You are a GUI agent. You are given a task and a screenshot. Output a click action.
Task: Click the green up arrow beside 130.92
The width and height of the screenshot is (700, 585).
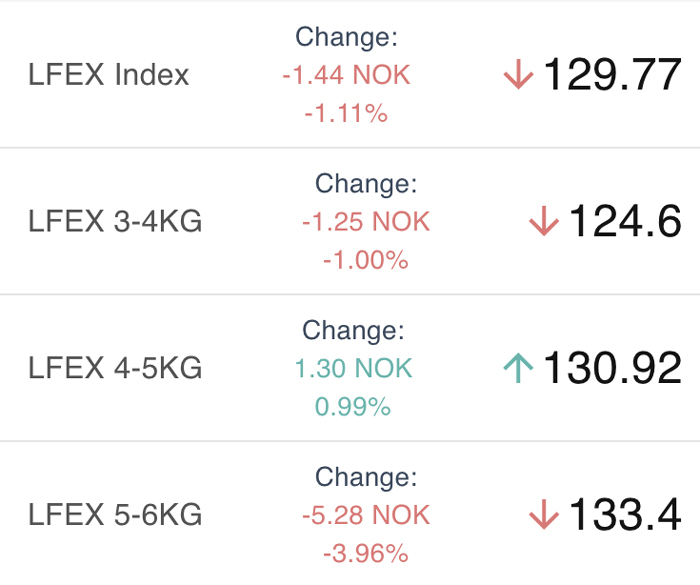pos(518,368)
